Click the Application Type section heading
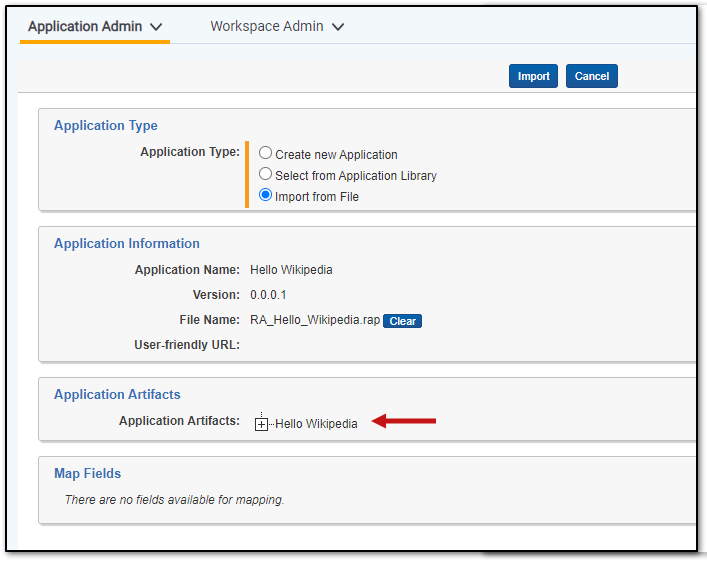 tap(106, 125)
